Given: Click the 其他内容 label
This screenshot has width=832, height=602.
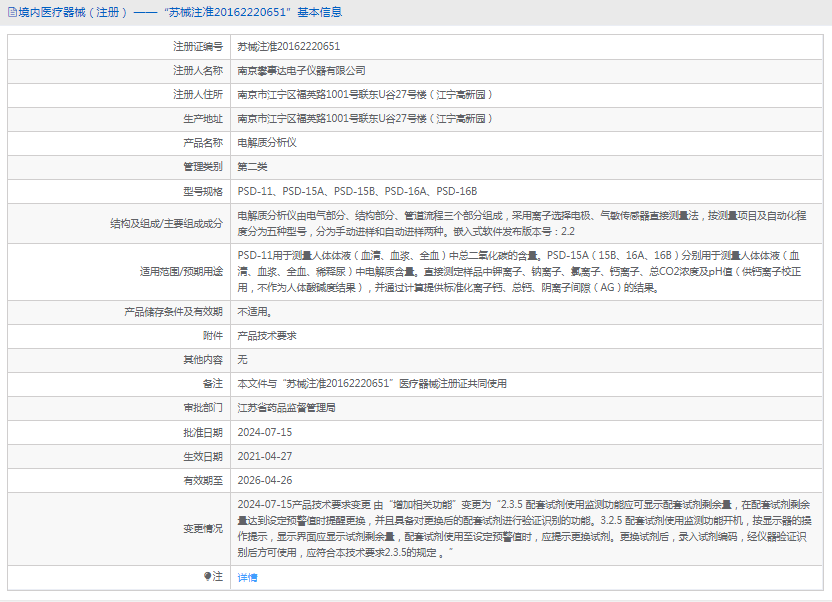Looking at the screenshot, I should [x=203, y=360].
